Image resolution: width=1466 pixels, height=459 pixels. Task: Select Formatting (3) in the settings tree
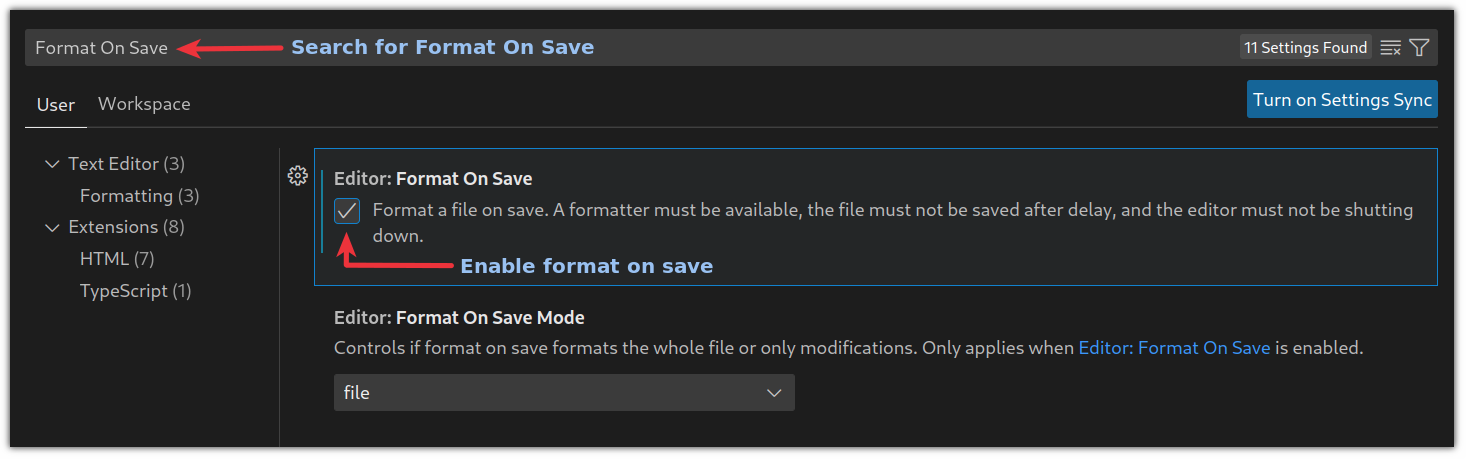pos(140,196)
